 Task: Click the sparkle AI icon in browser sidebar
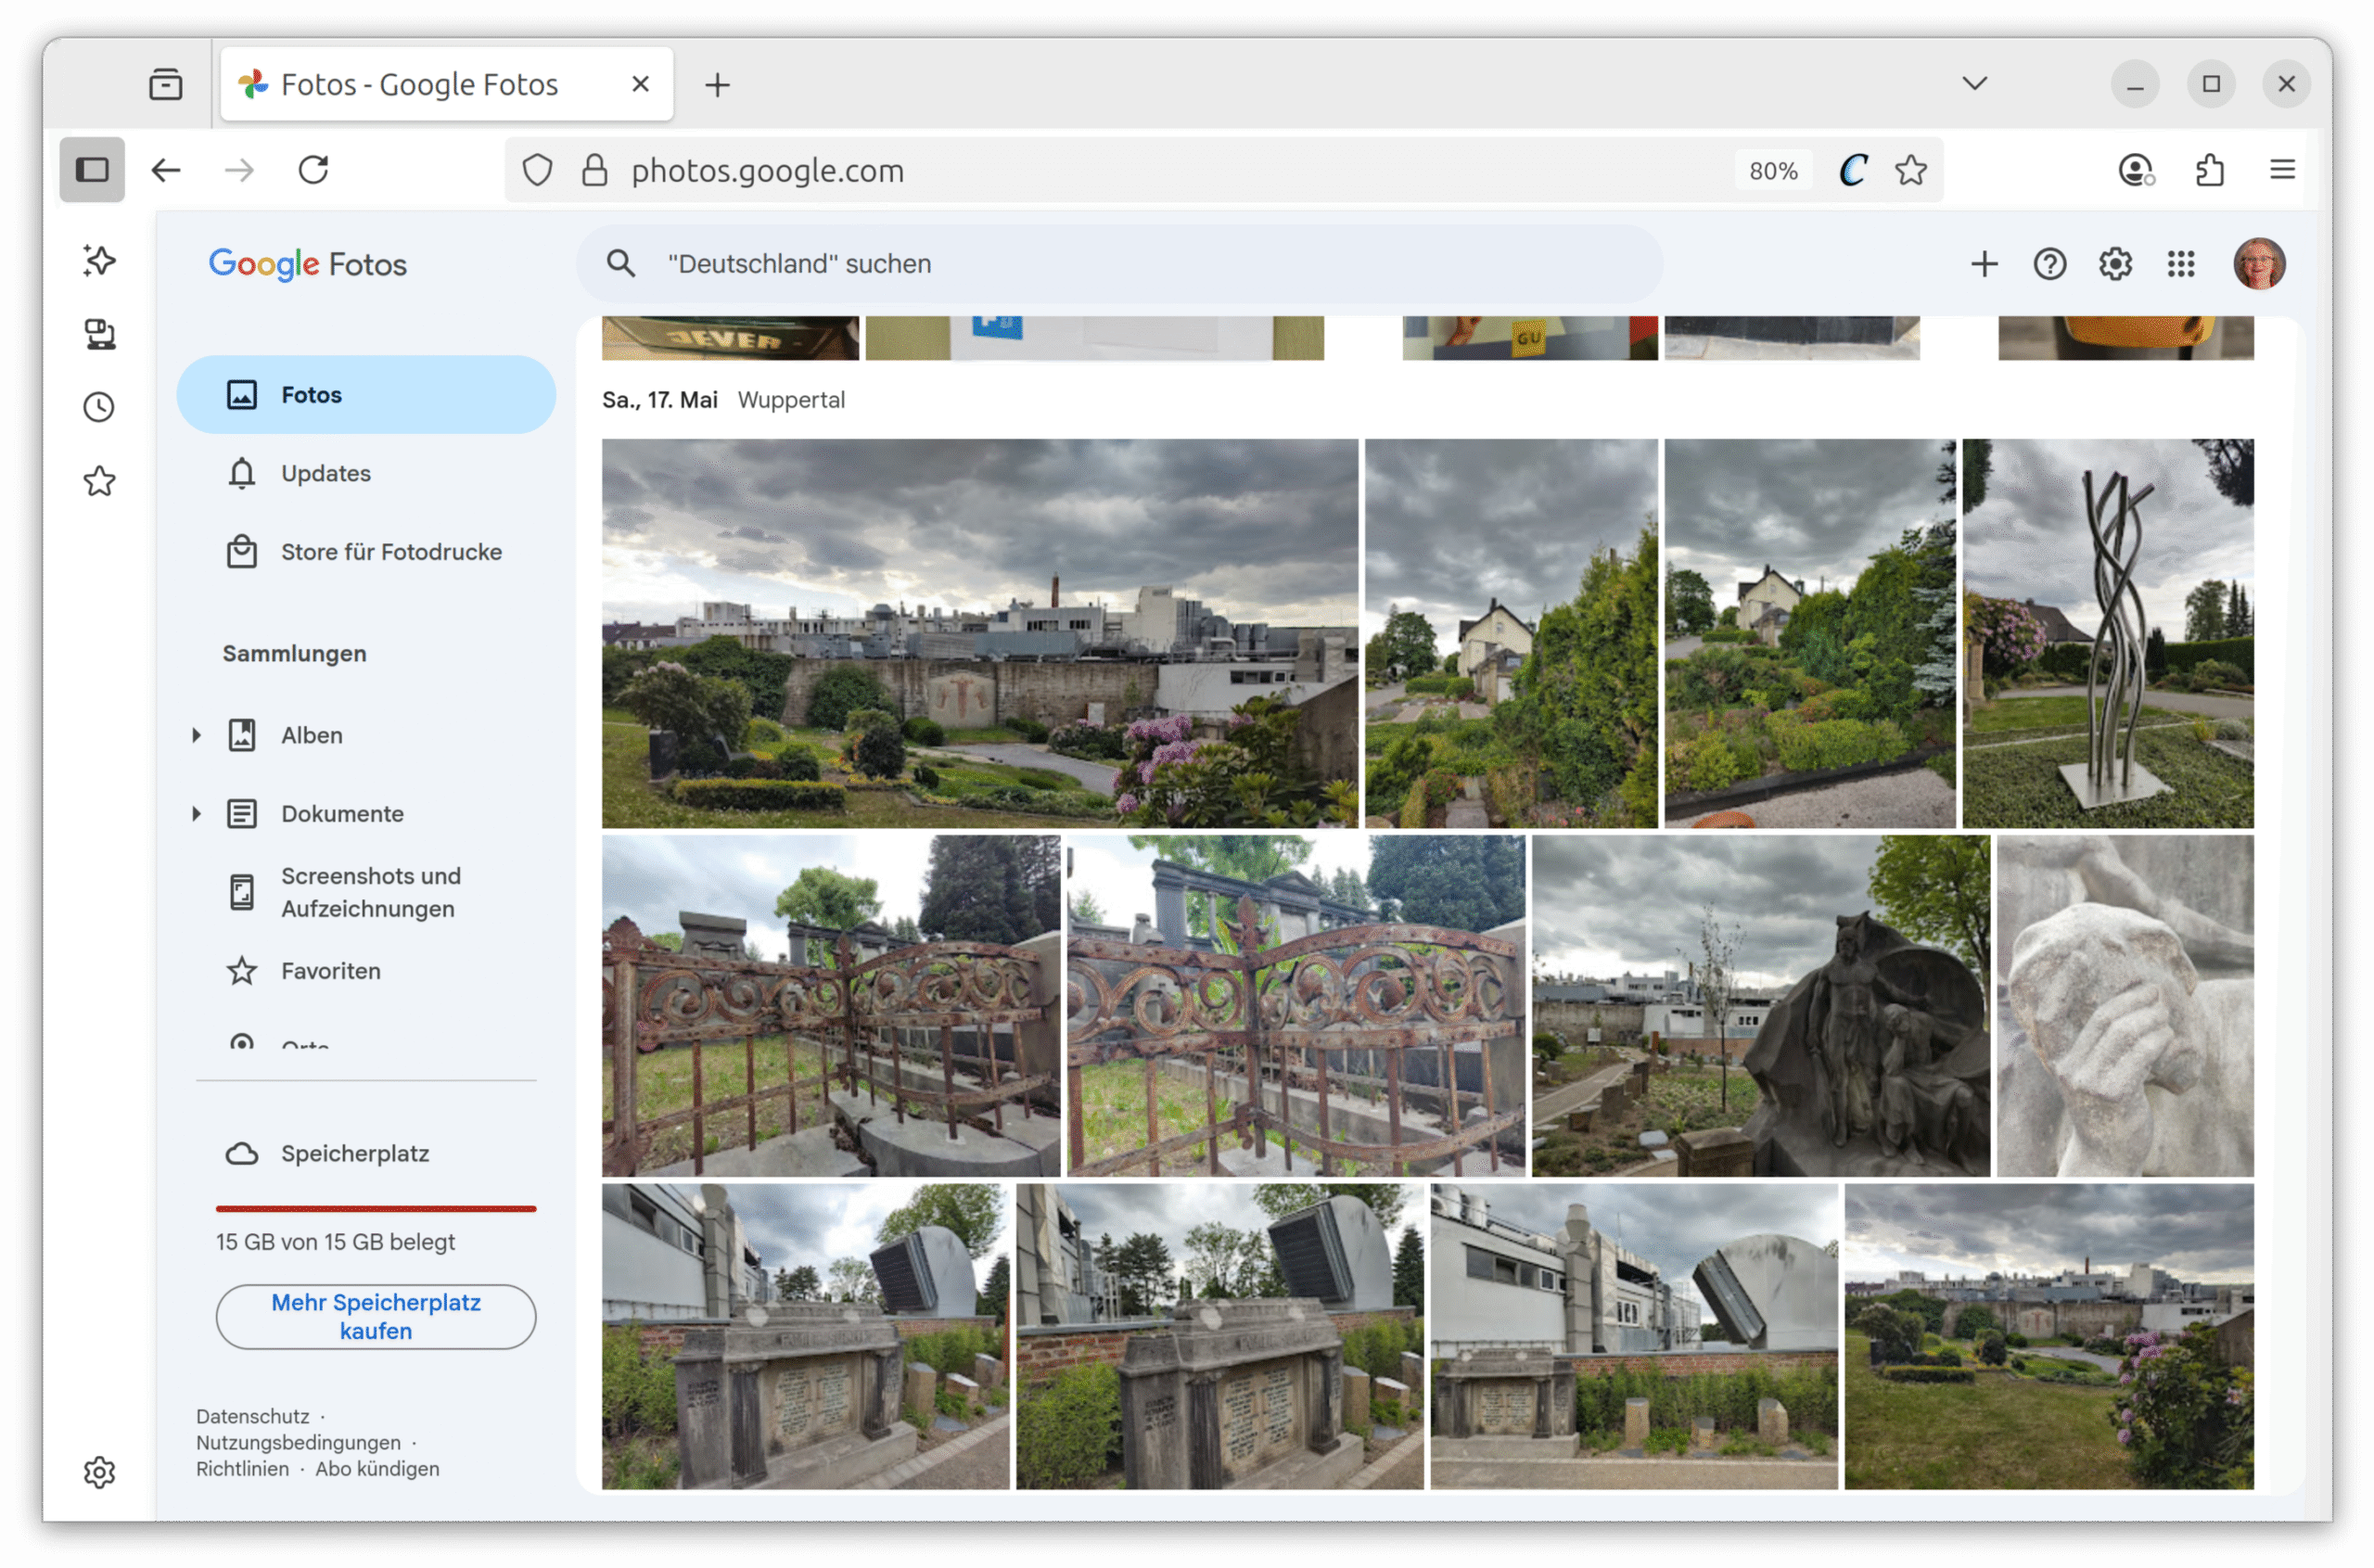tap(99, 261)
